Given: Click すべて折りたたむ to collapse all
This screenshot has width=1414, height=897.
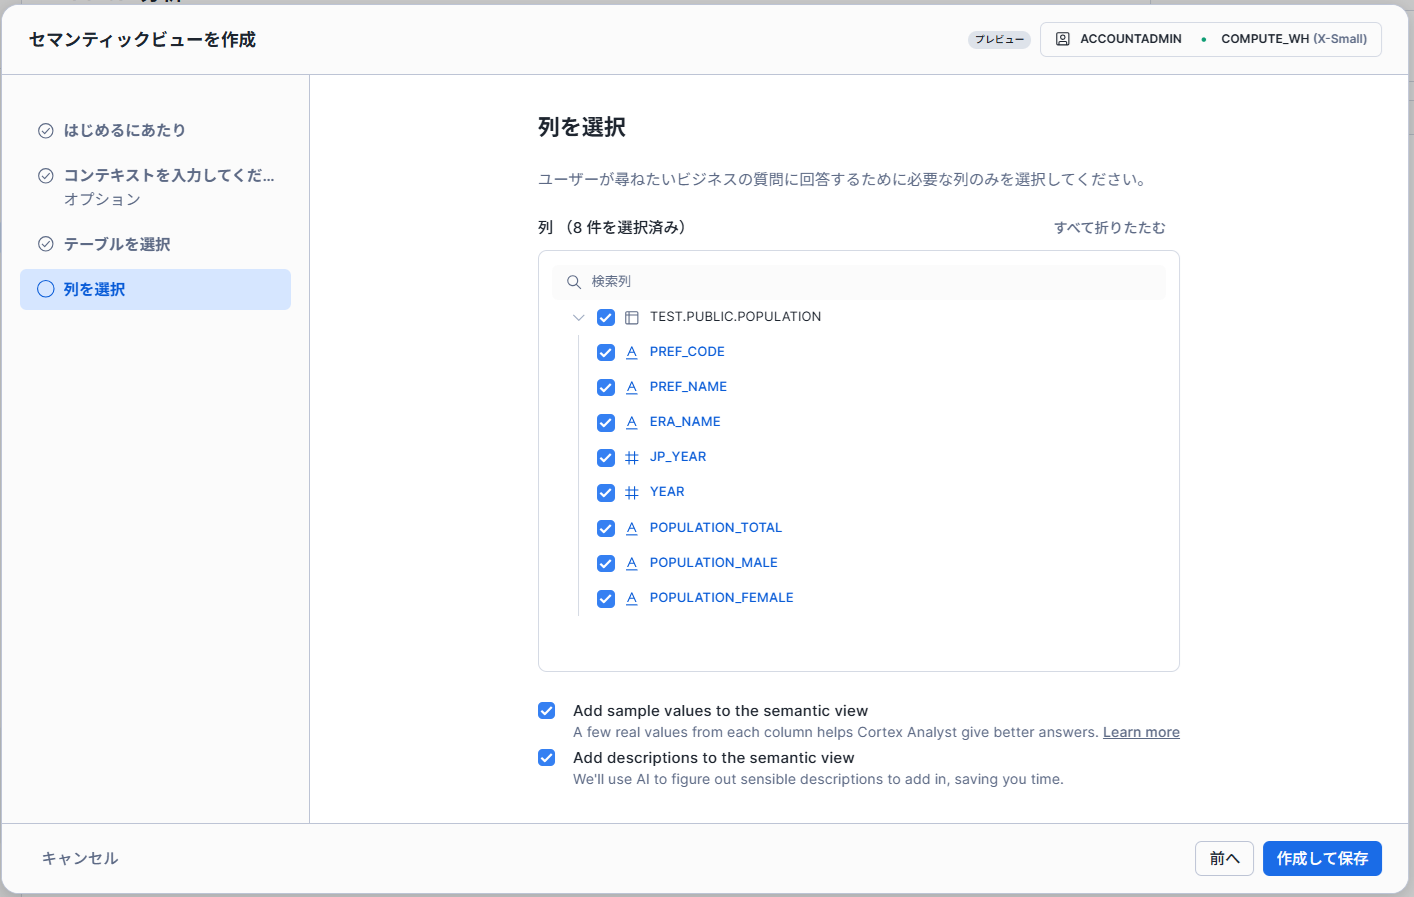Looking at the screenshot, I should 1110,228.
